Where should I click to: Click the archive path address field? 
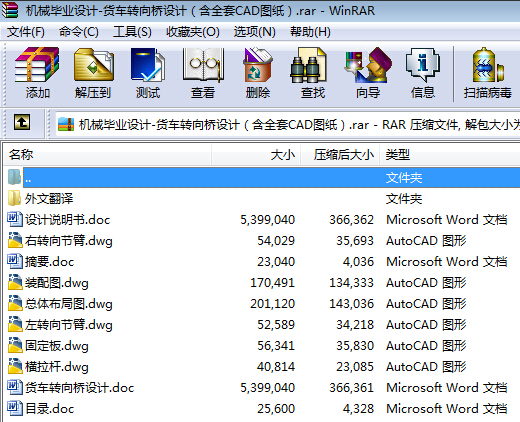(288, 125)
